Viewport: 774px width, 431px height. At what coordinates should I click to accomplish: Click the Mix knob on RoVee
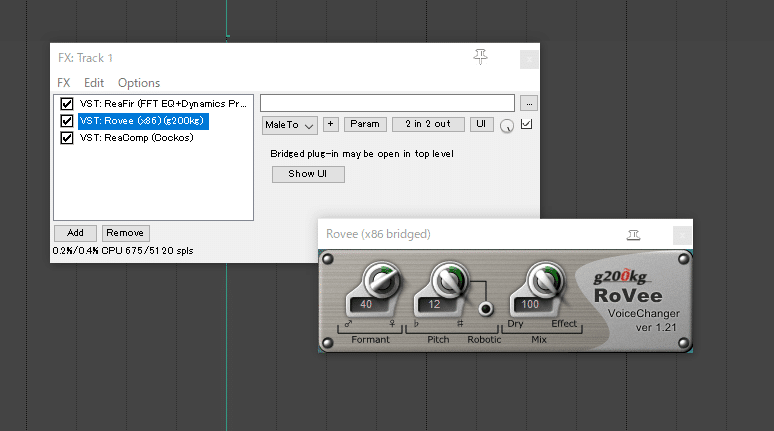click(545, 280)
